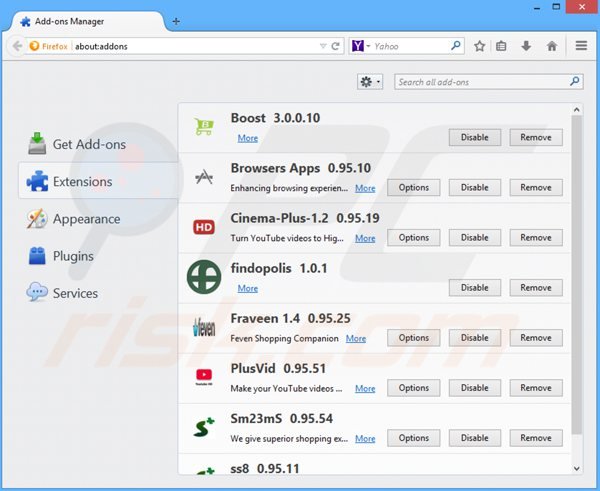Click the Sm23mS green S+ icon
600x491 pixels.
204,427
